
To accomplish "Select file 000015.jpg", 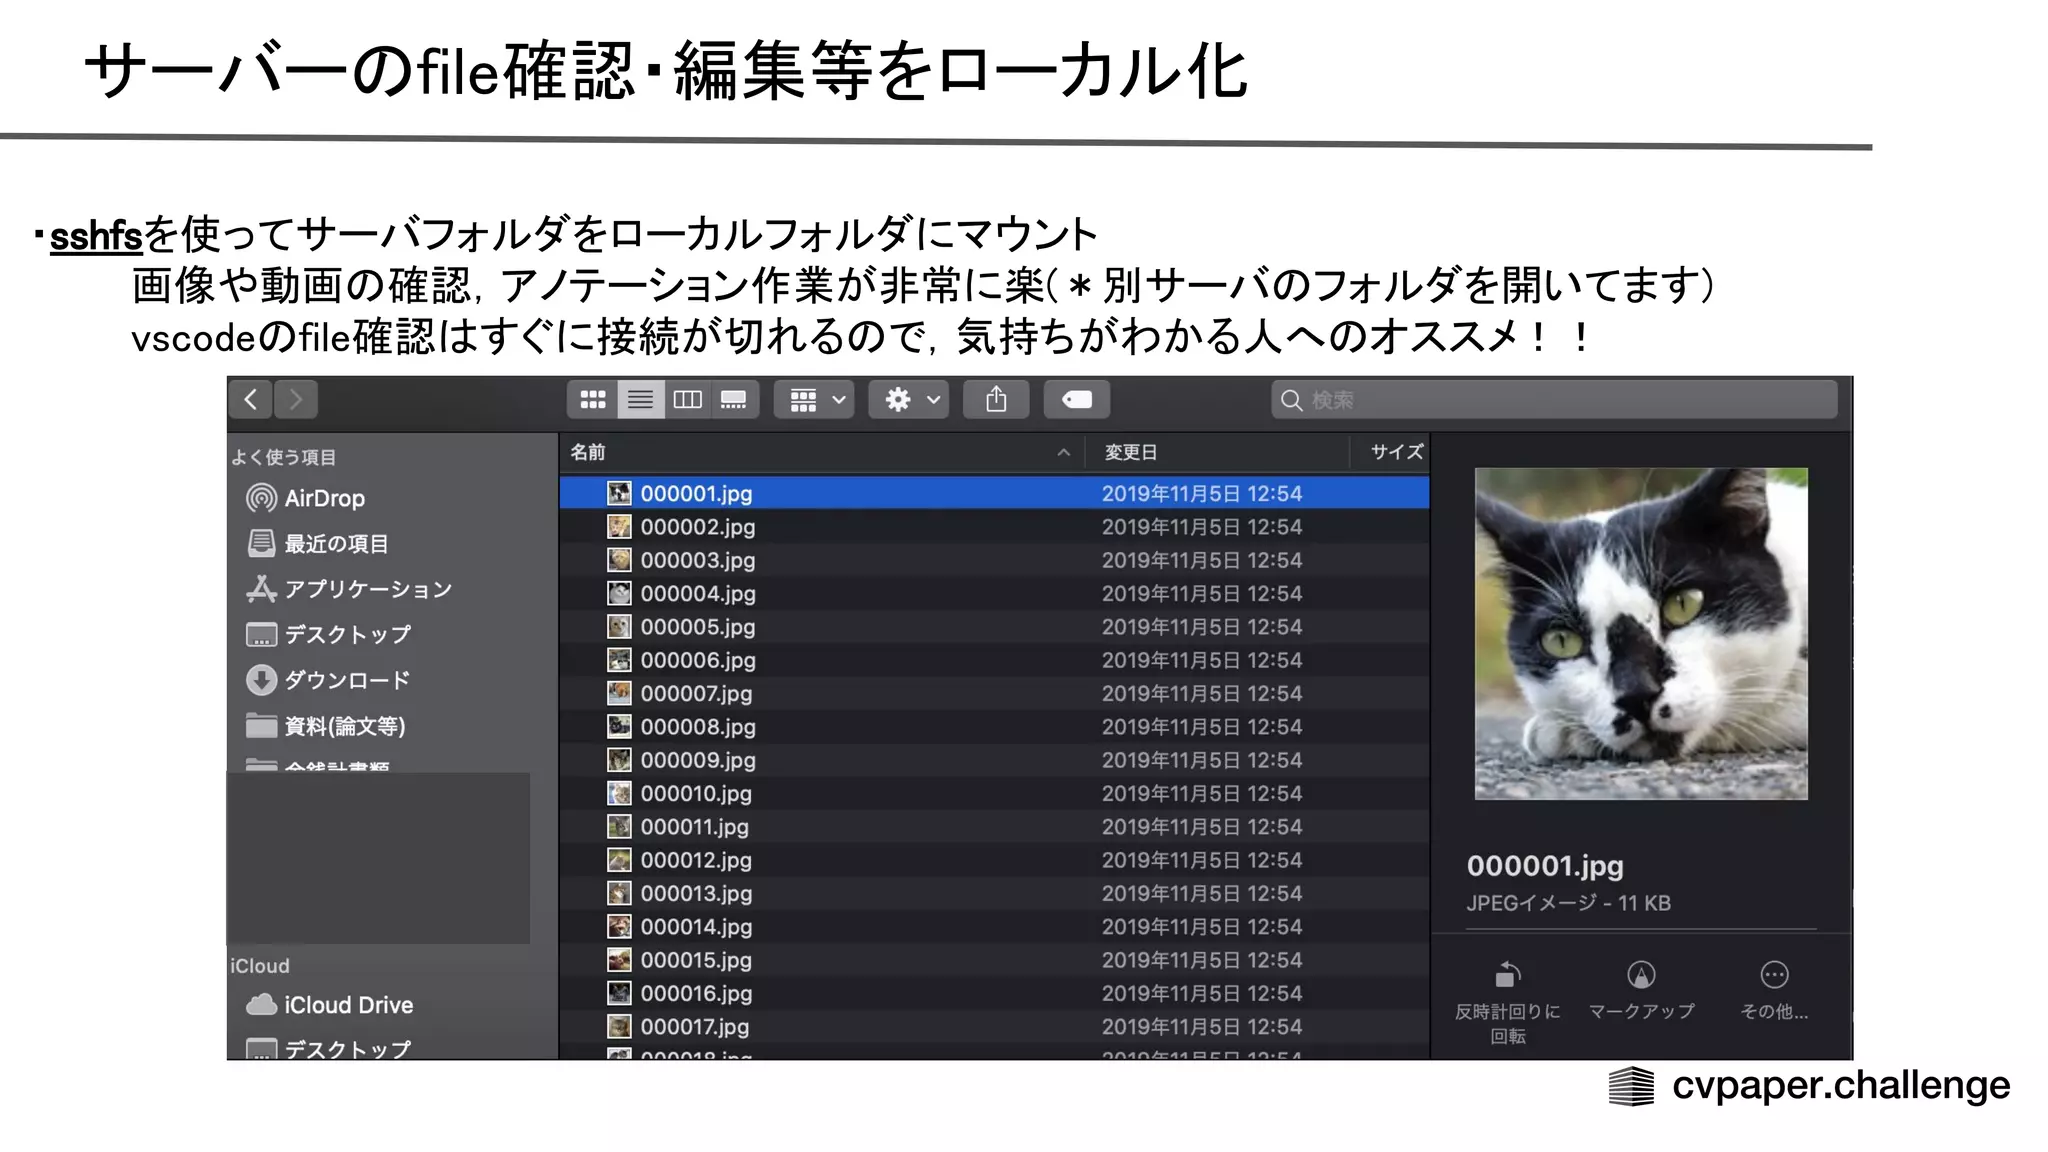I will pos(994,960).
